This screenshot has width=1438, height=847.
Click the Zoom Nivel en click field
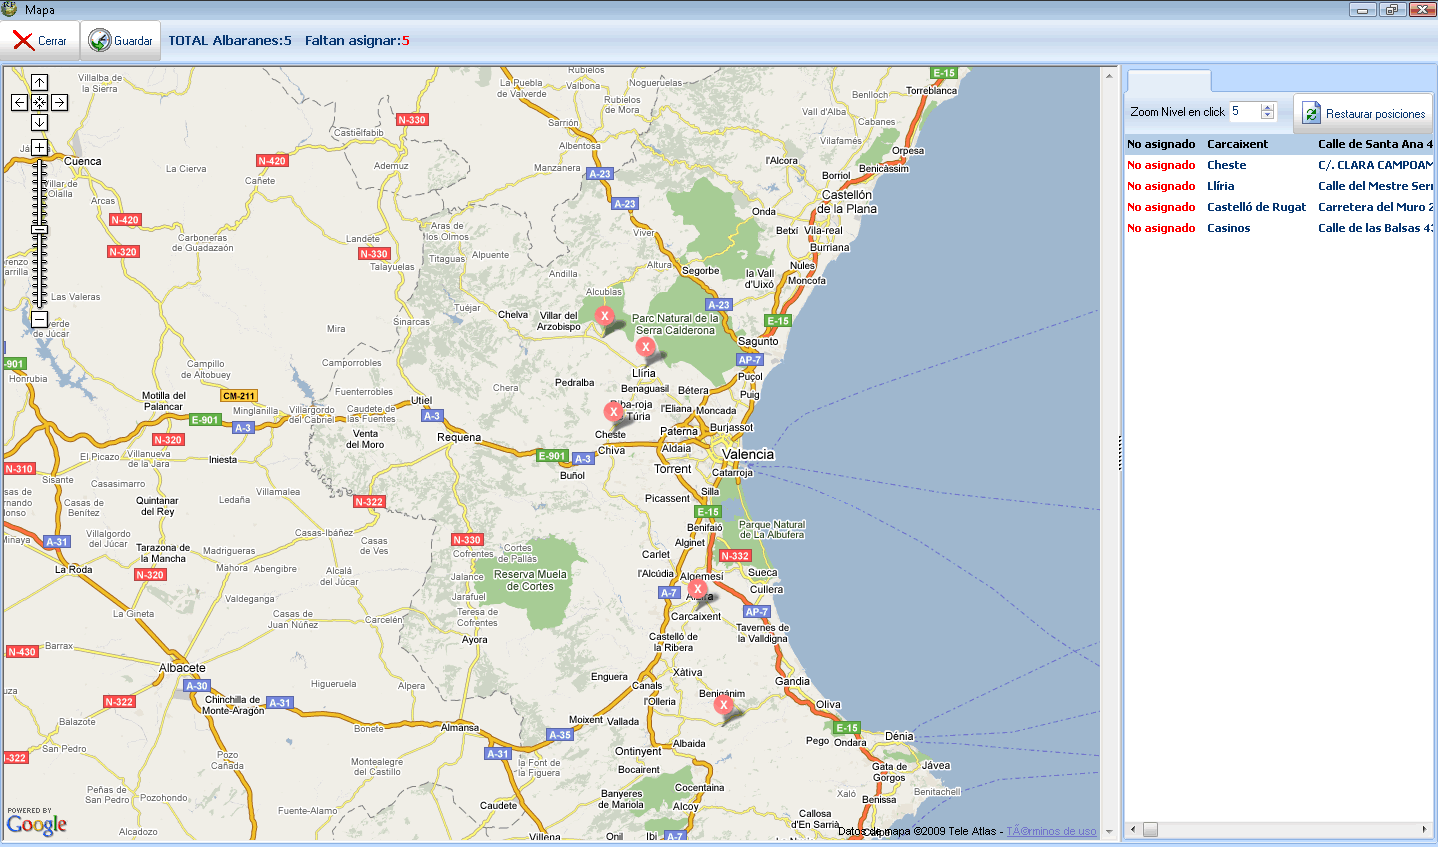(1244, 112)
